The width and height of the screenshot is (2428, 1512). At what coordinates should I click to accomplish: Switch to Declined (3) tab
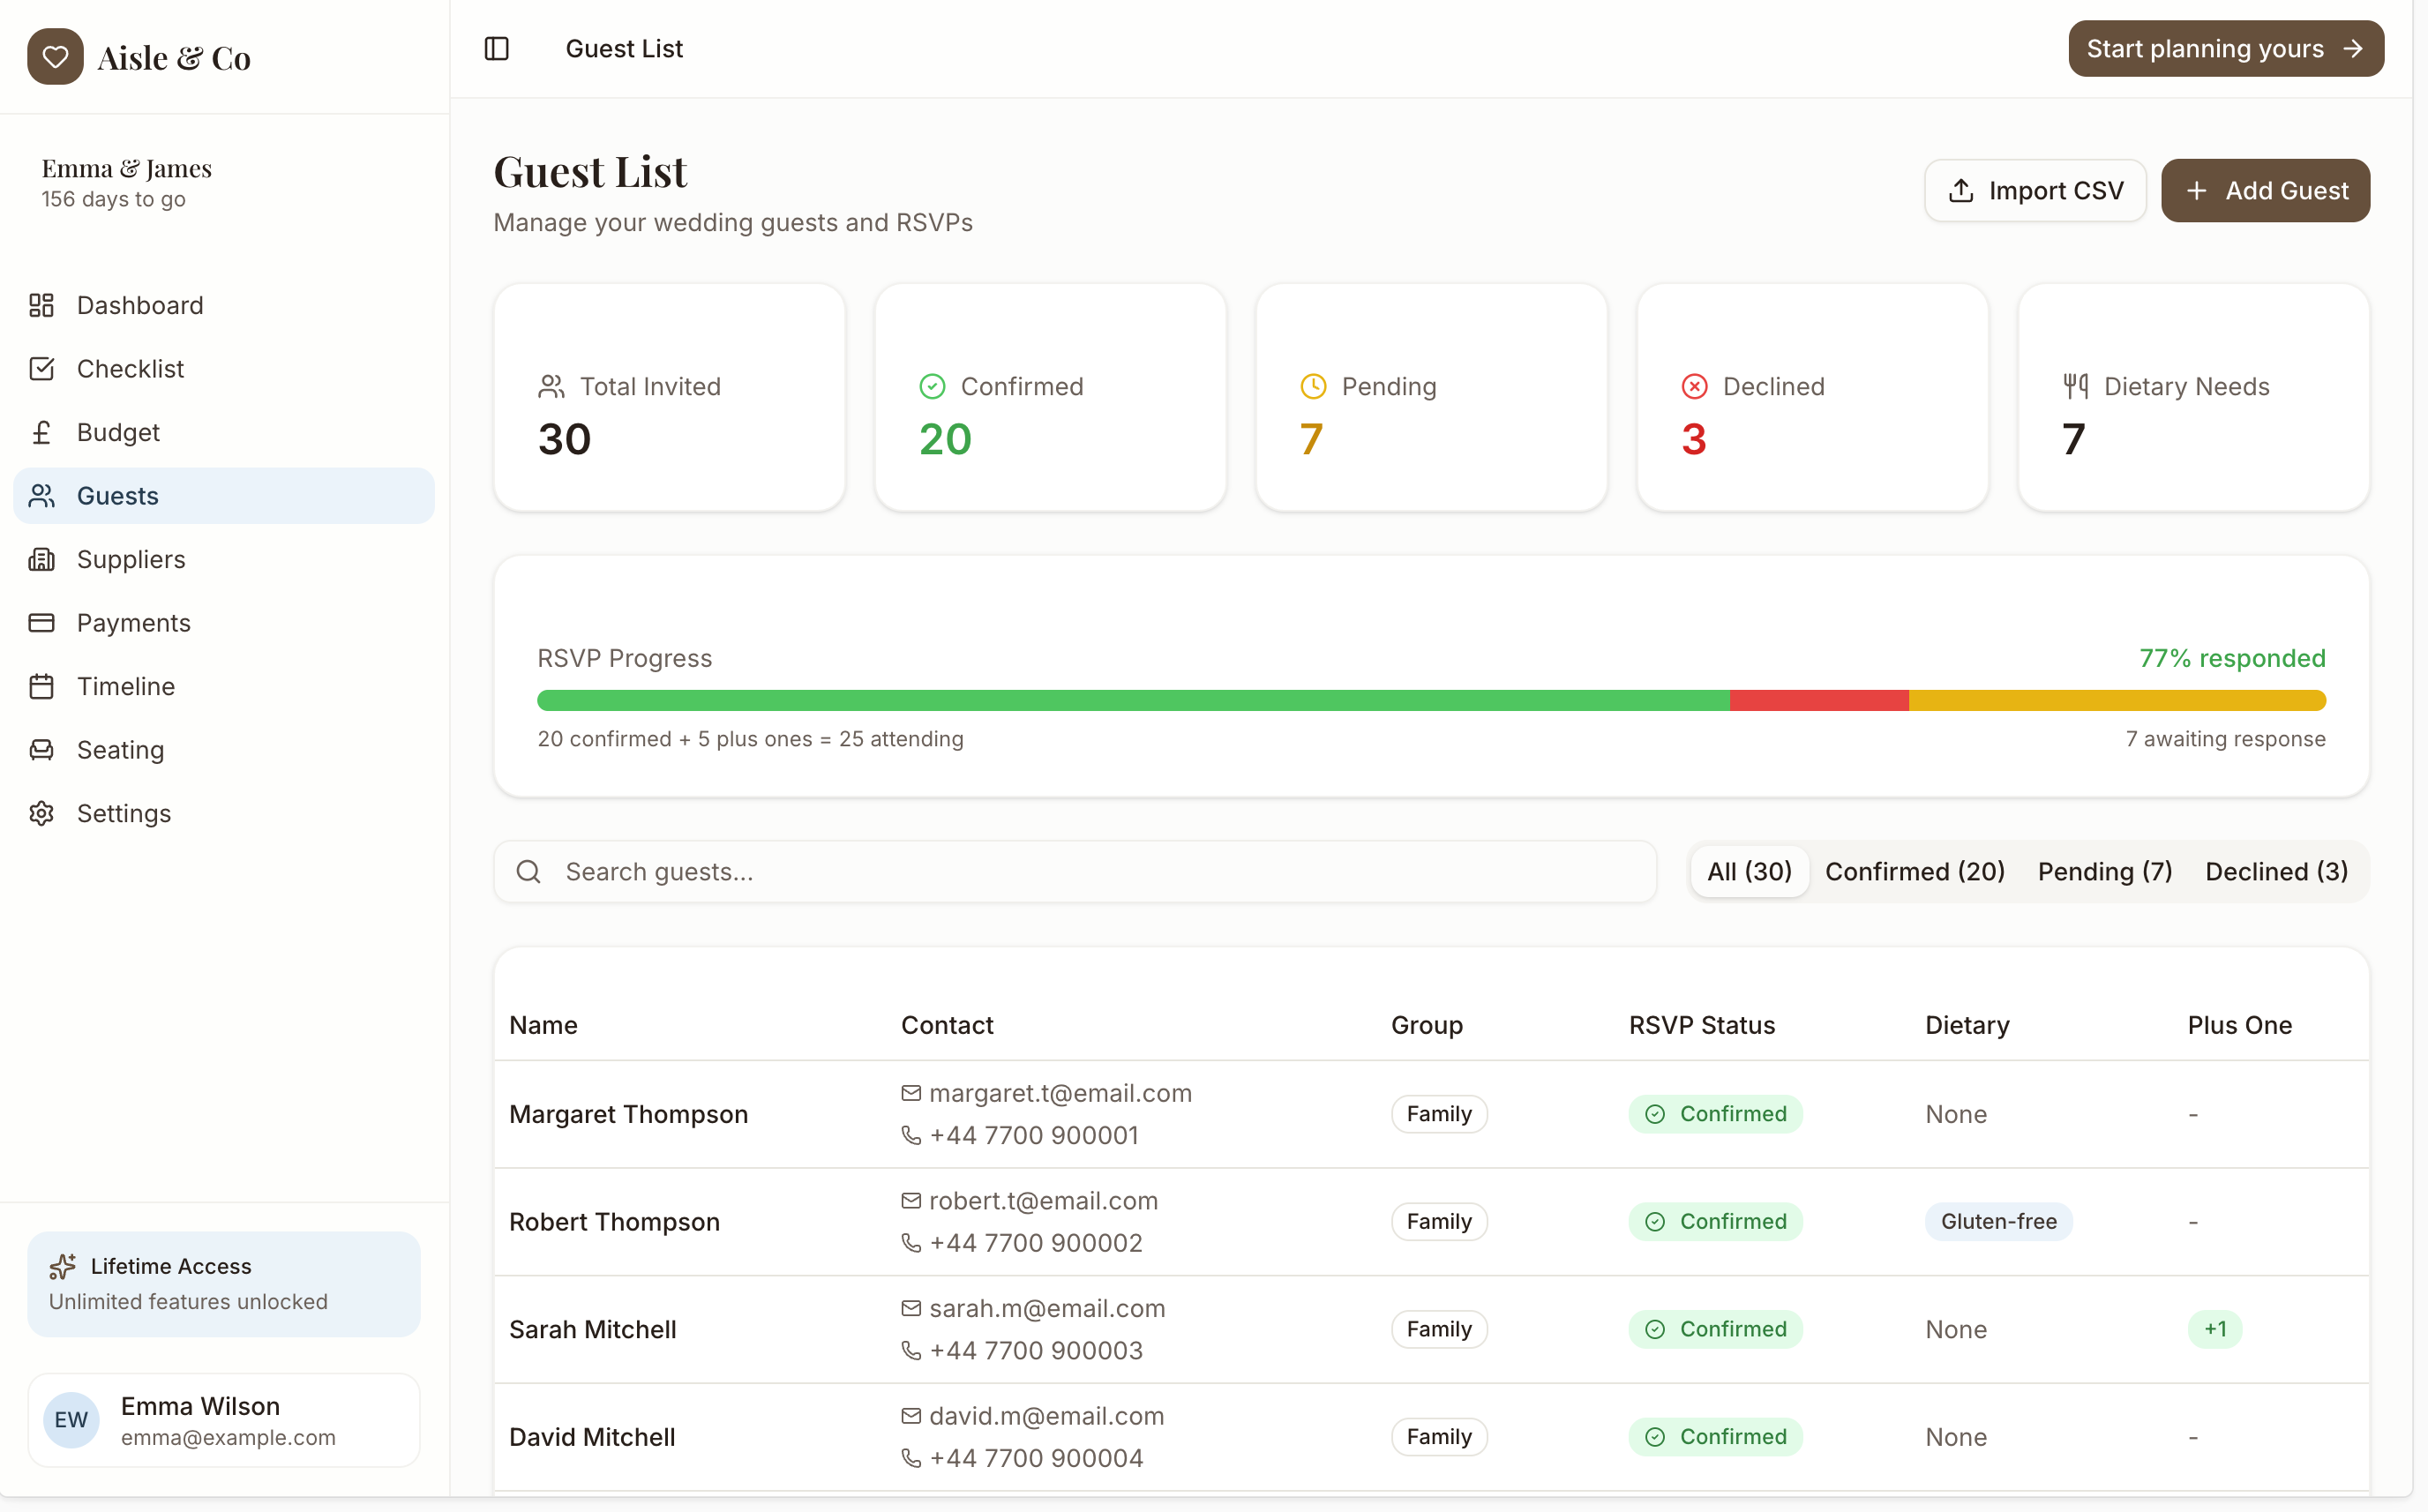click(x=2276, y=871)
